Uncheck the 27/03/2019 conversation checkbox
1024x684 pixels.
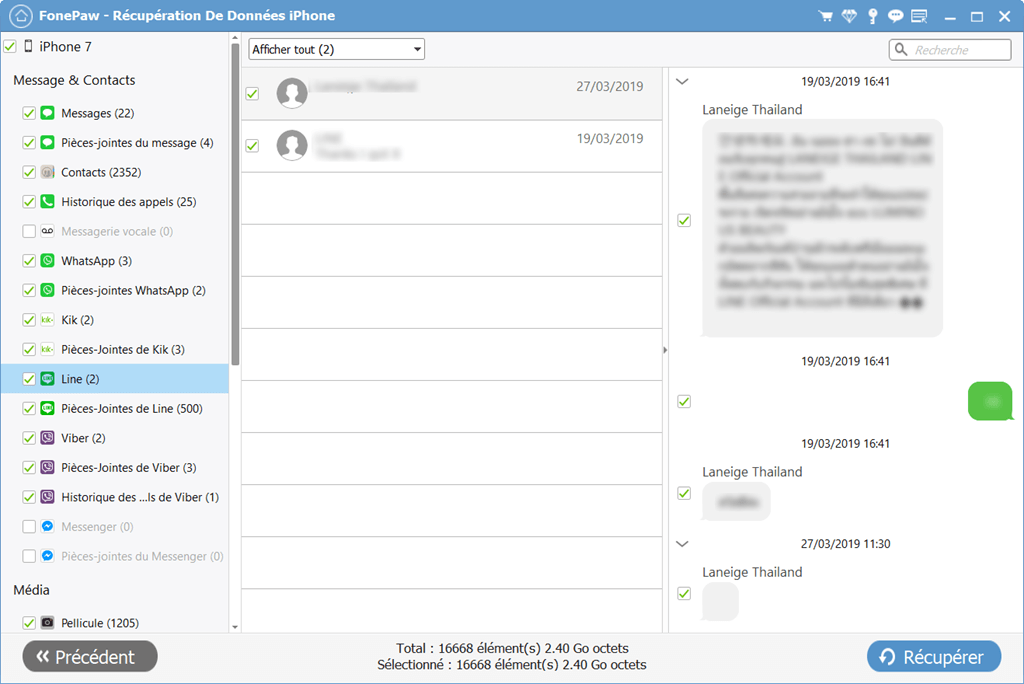252,93
